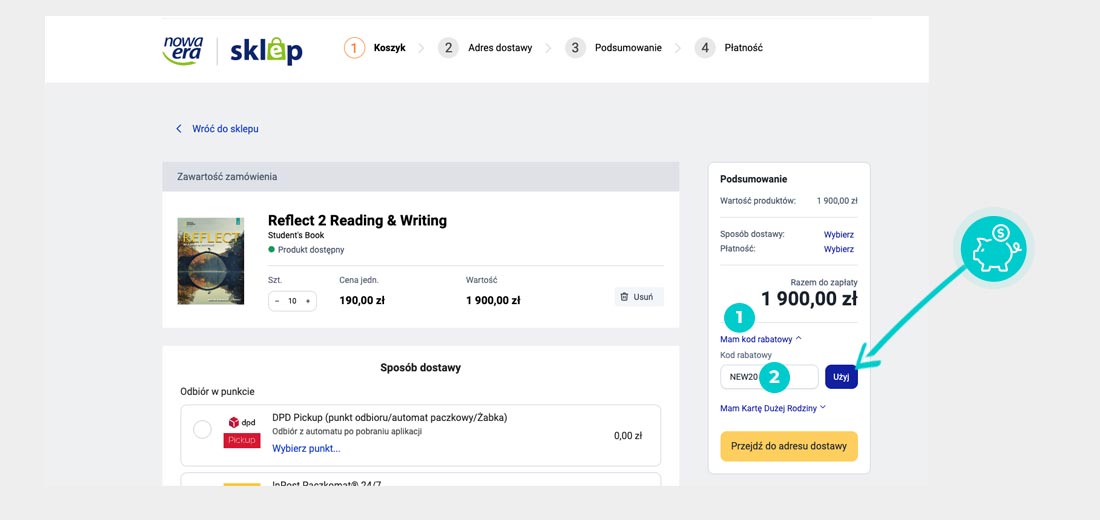The height and width of the screenshot is (520, 1100).
Task: Click the trash icon to remove product
Action: 625,297
